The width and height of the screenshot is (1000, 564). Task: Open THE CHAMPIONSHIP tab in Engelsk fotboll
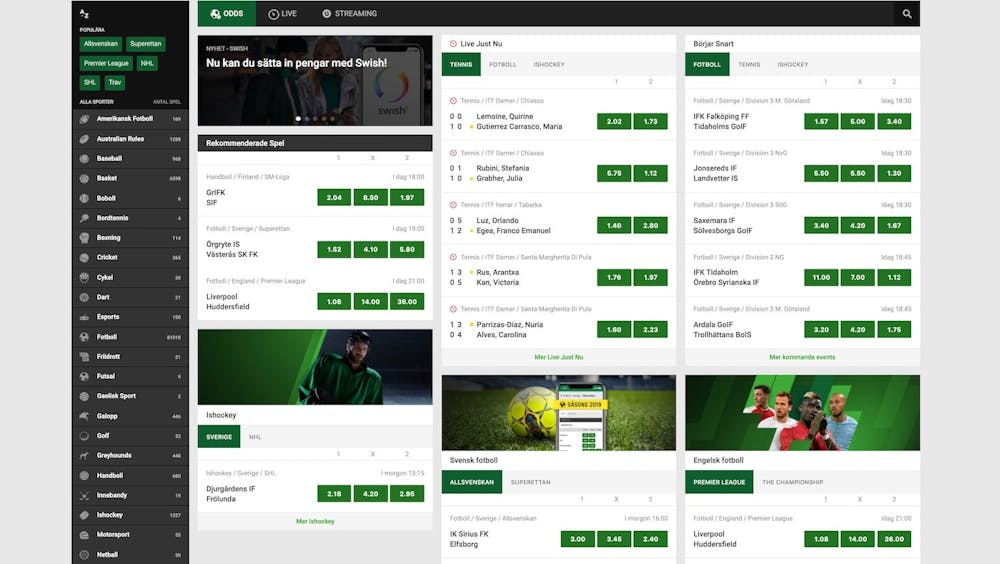click(792, 482)
